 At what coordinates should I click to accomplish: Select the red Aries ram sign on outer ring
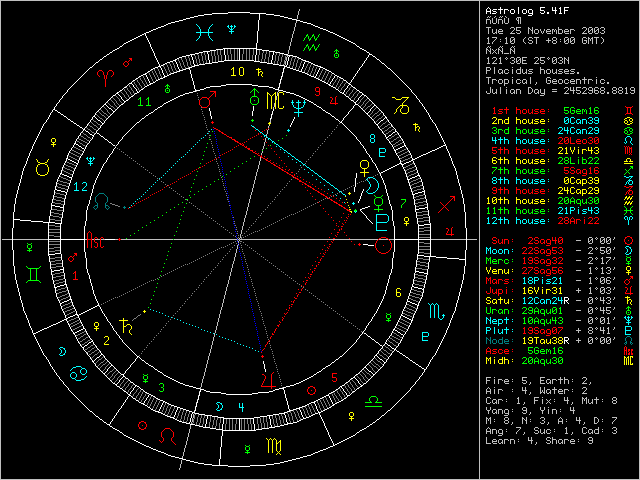coord(105,78)
